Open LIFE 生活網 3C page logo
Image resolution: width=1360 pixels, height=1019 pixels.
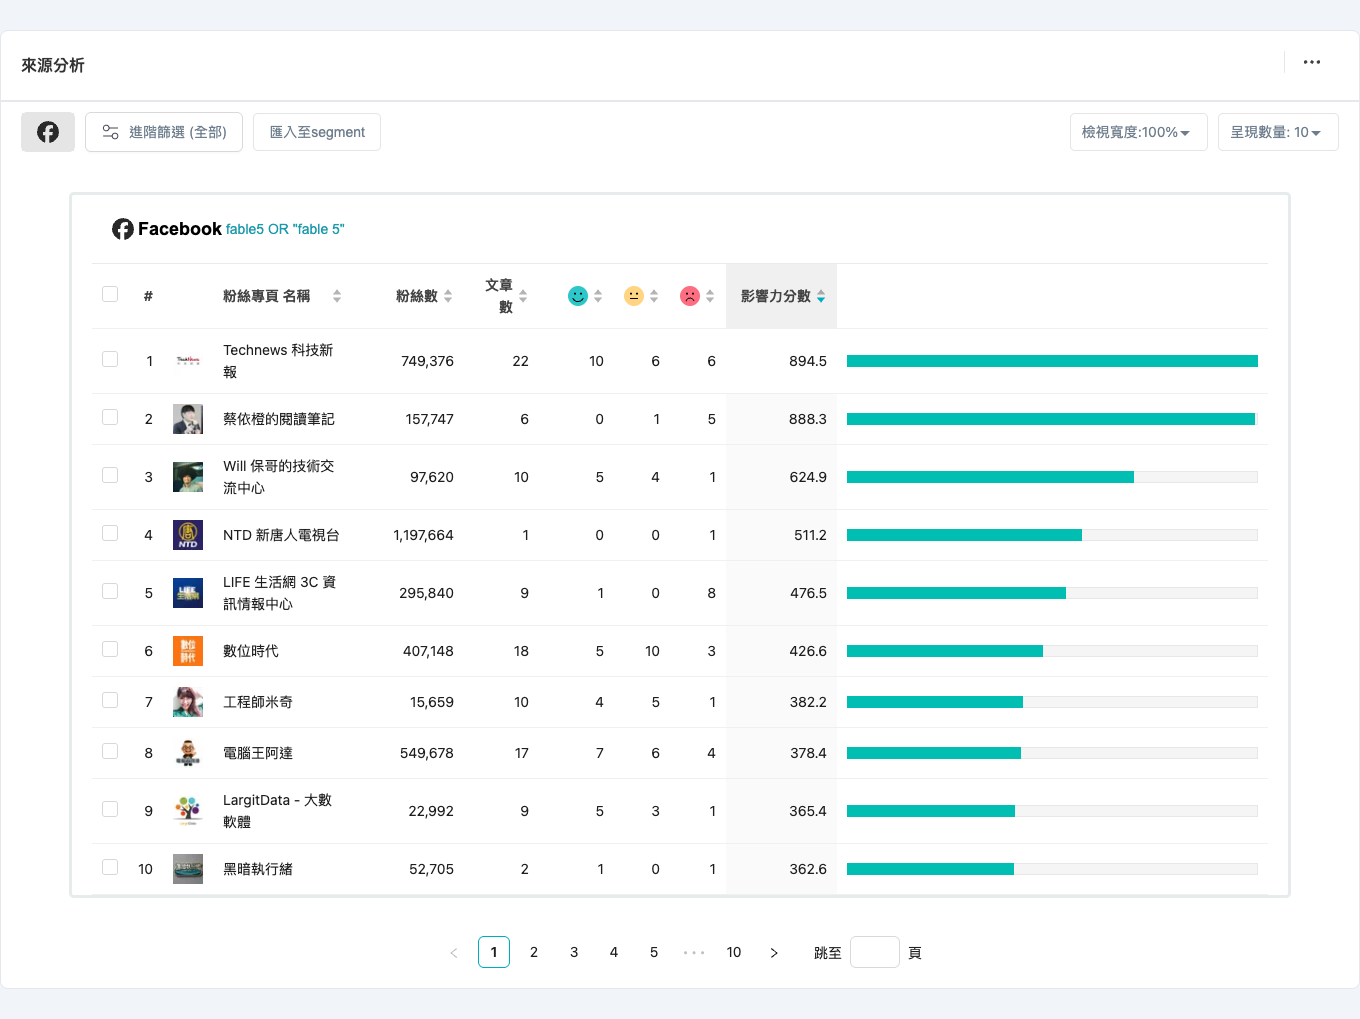188,593
